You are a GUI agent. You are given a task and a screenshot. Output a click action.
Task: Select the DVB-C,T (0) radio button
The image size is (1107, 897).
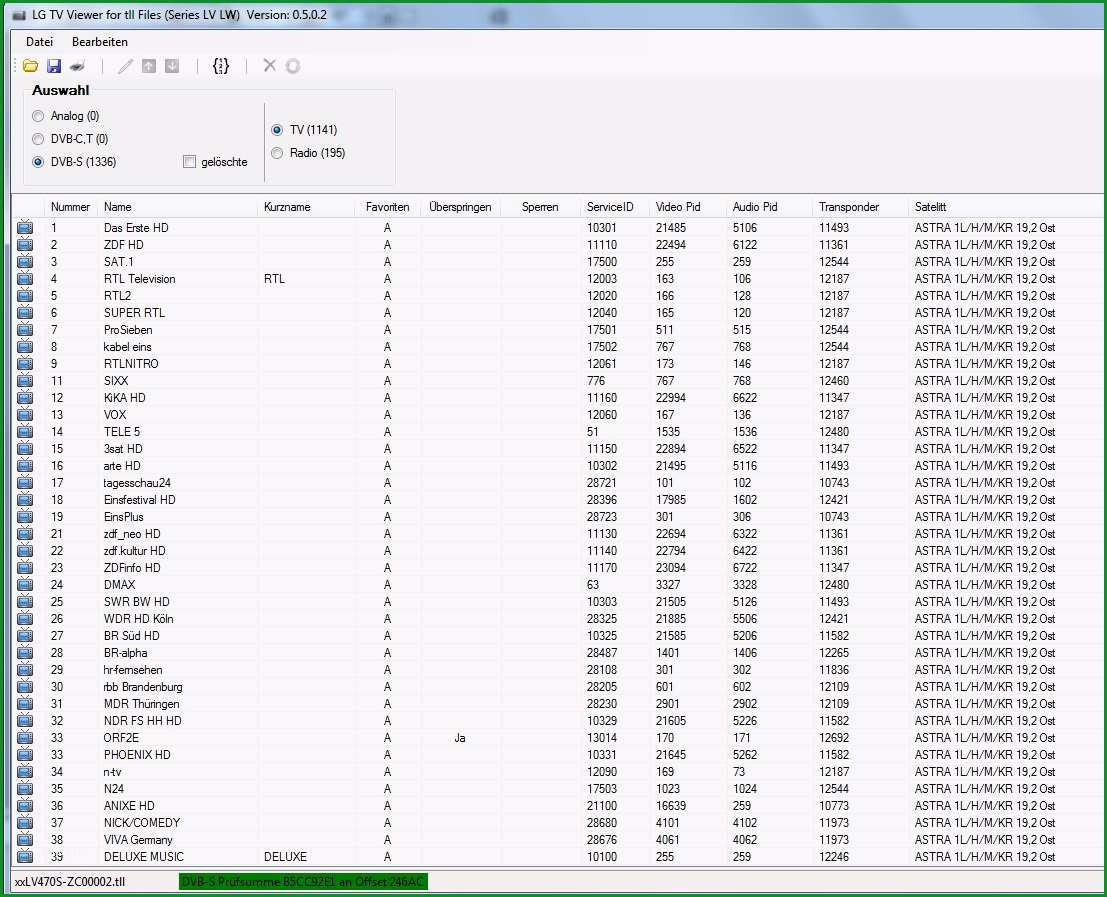point(38,139)
